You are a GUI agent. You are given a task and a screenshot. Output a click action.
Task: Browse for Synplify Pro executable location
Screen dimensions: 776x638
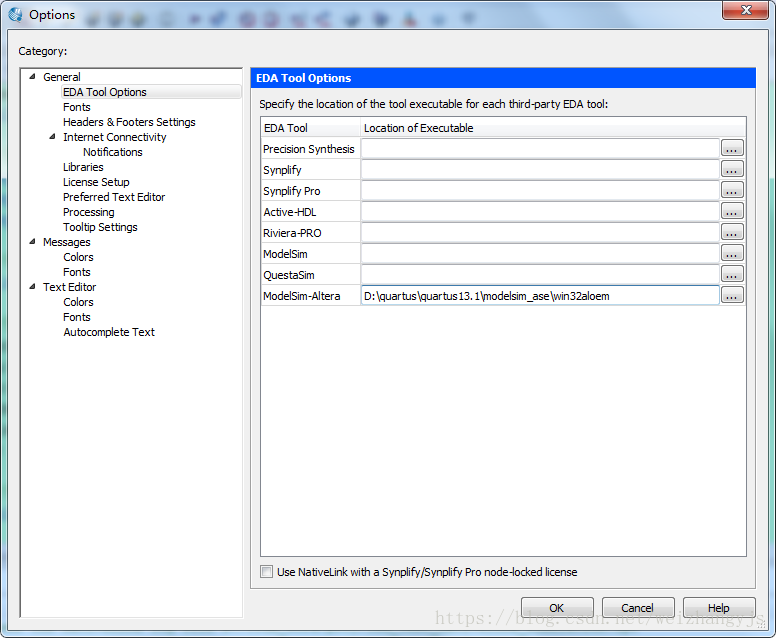[732, 190]
